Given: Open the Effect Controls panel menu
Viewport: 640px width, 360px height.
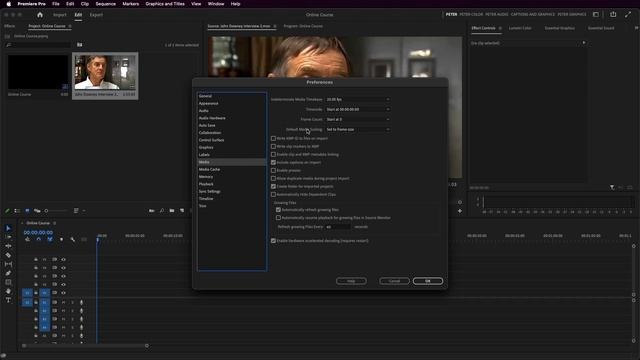Looking at the screenshot, I should [500, 28].
